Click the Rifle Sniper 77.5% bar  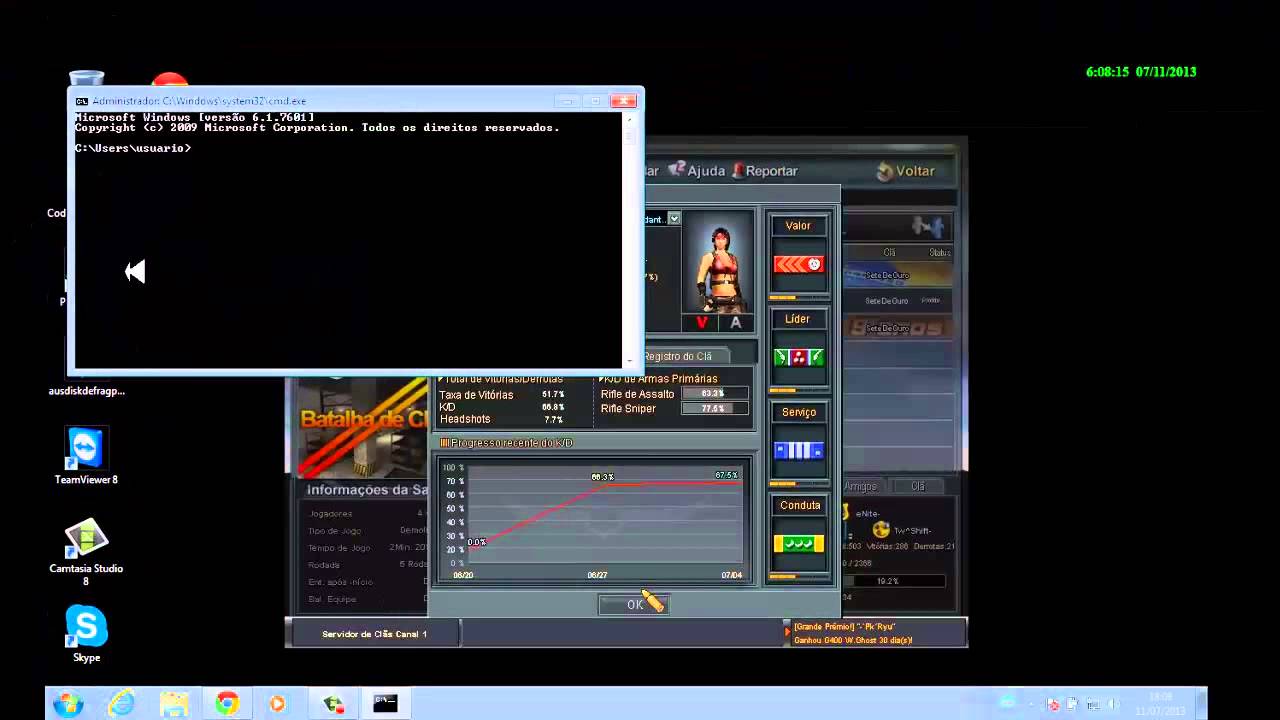click(714, 408)
